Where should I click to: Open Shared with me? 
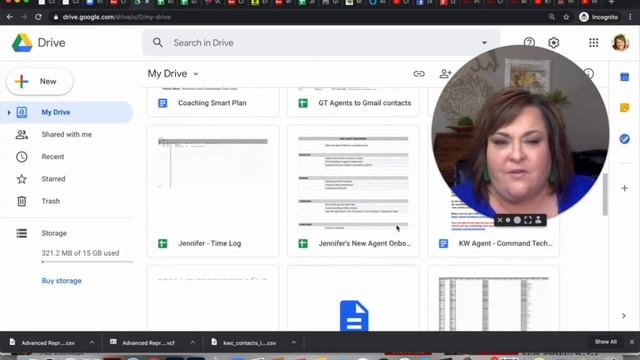(x=67, y=134)
